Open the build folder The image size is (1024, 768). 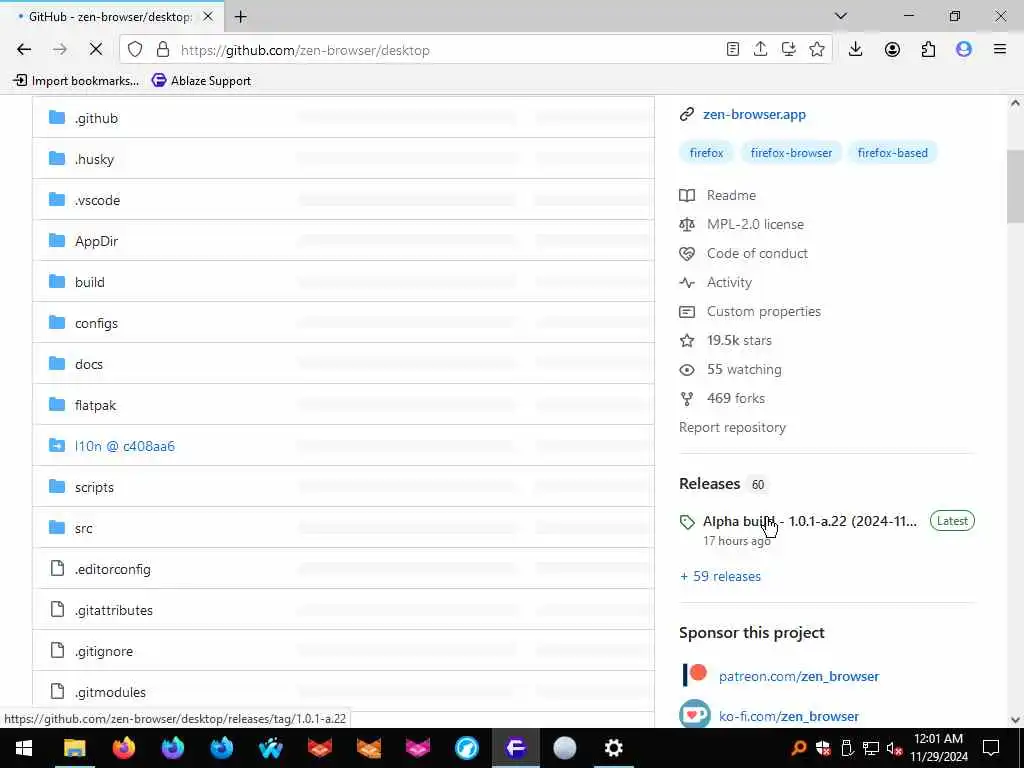pos(89,282)
